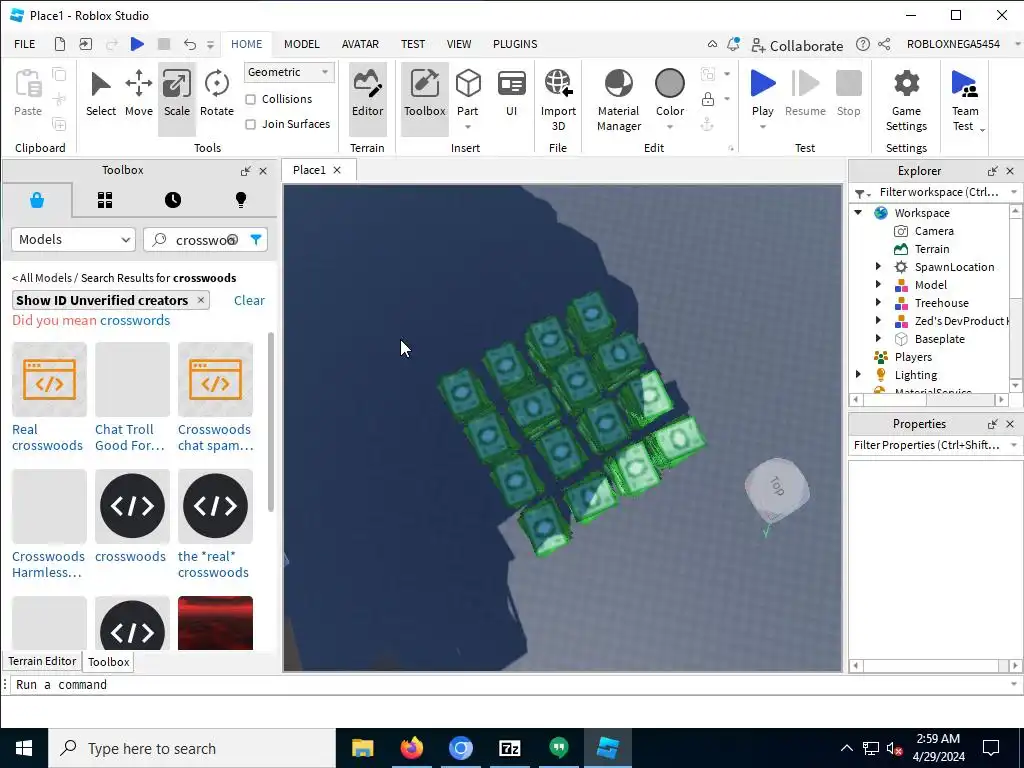Select the Select tool
This screenshot has height=768, width=1024.
101,95
